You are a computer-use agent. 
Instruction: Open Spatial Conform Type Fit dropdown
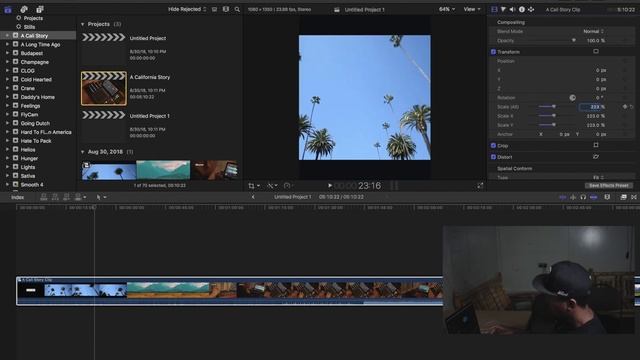click(598, 178)
